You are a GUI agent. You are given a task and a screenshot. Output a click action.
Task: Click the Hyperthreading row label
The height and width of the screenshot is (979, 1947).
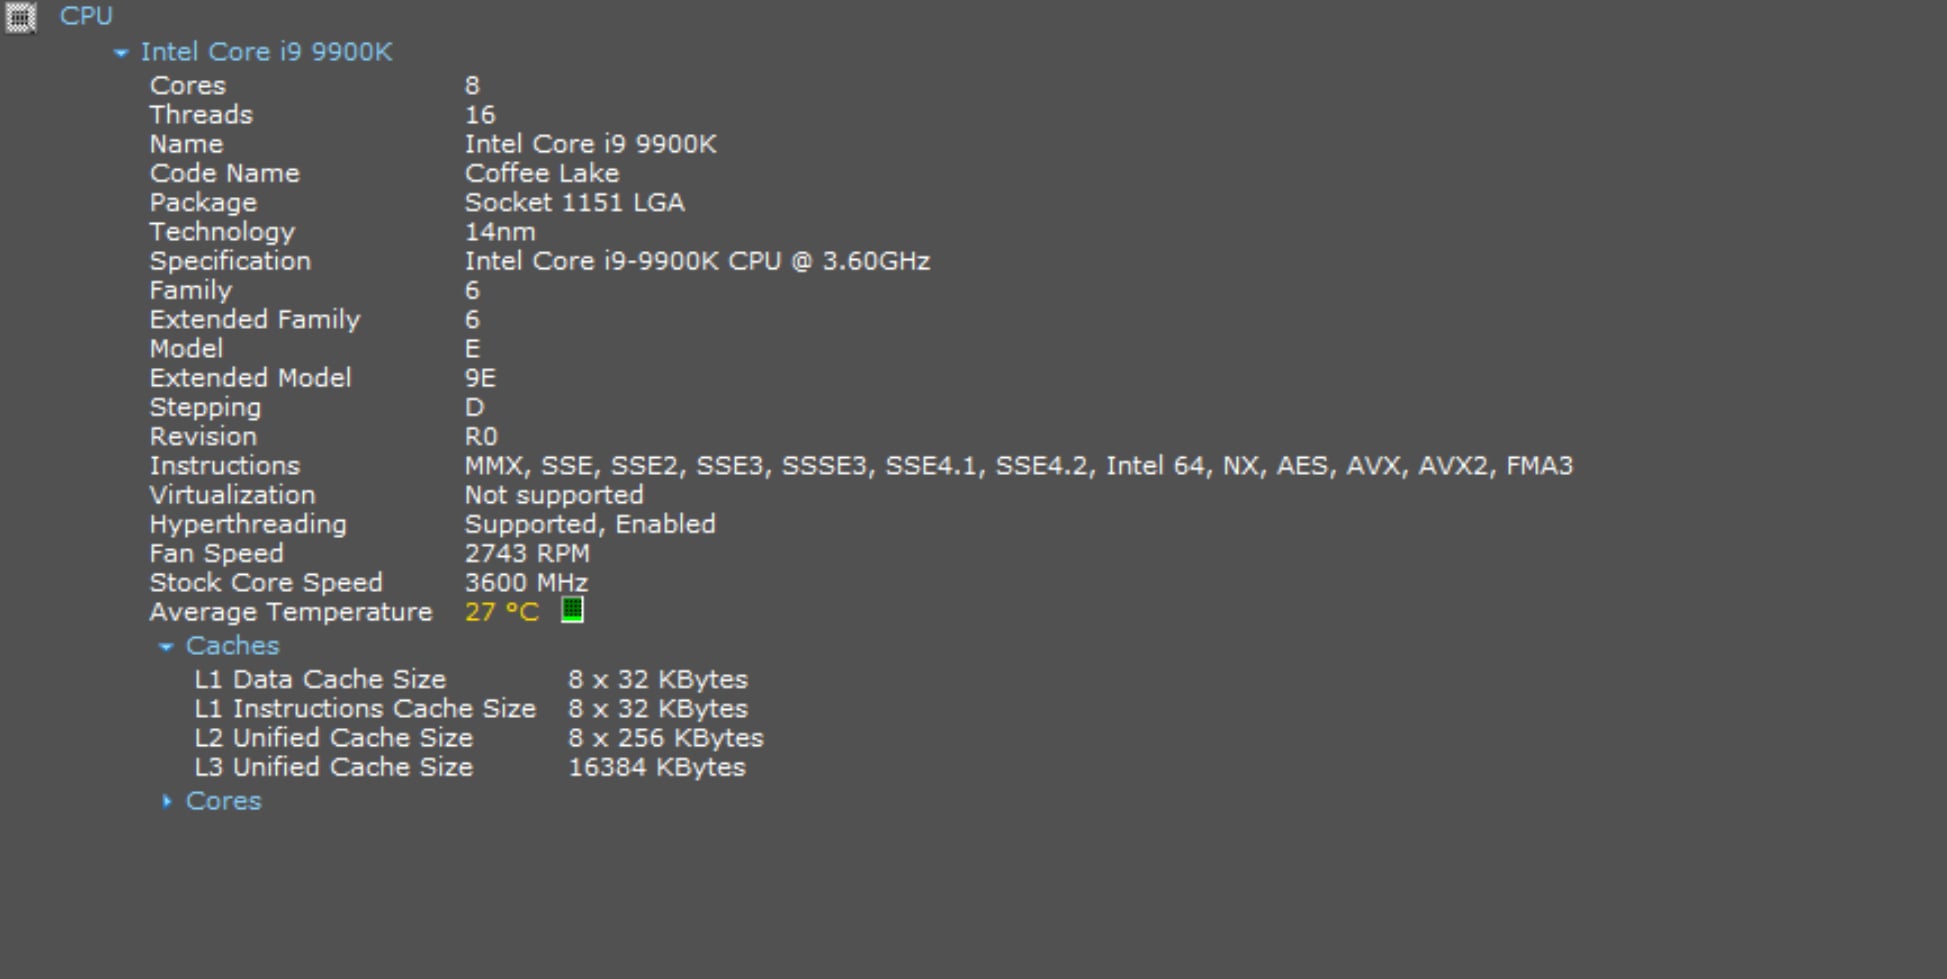(x=248, y=524)
